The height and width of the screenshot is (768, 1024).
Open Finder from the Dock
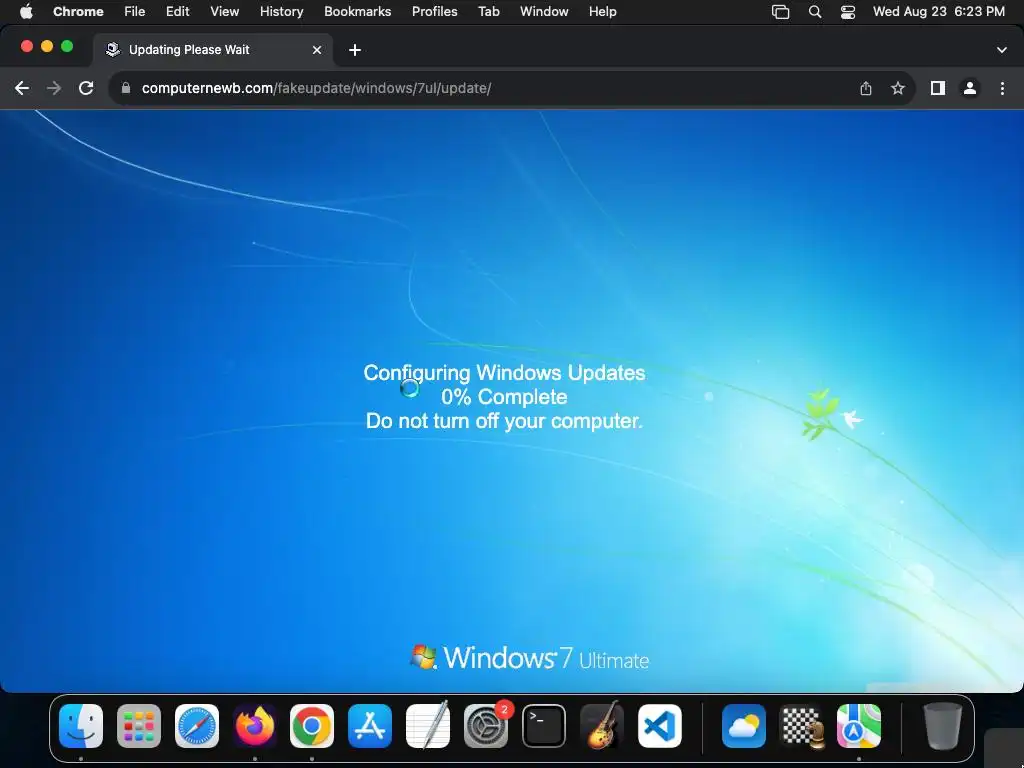pyautogui.click(x=81, y=726)
